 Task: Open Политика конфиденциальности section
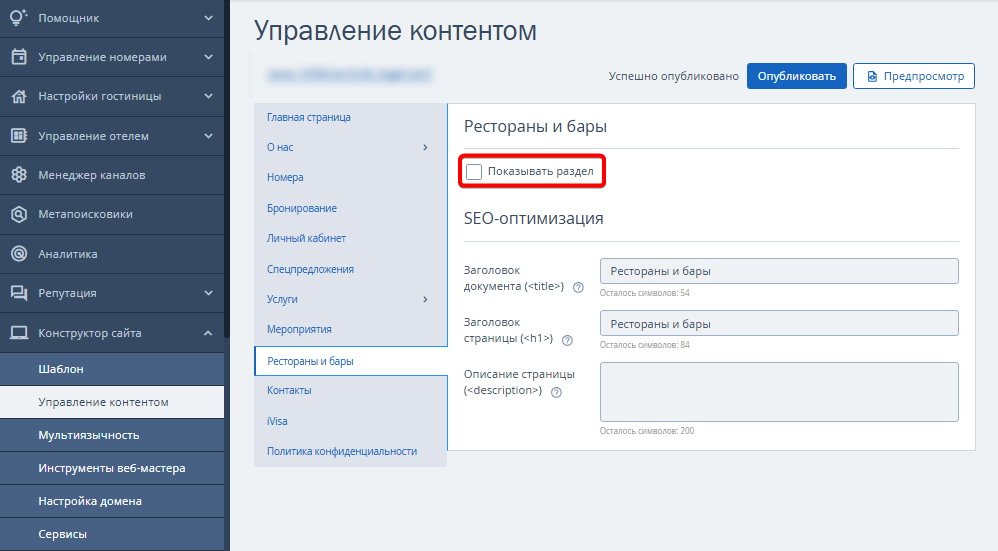tap(342, 450)
